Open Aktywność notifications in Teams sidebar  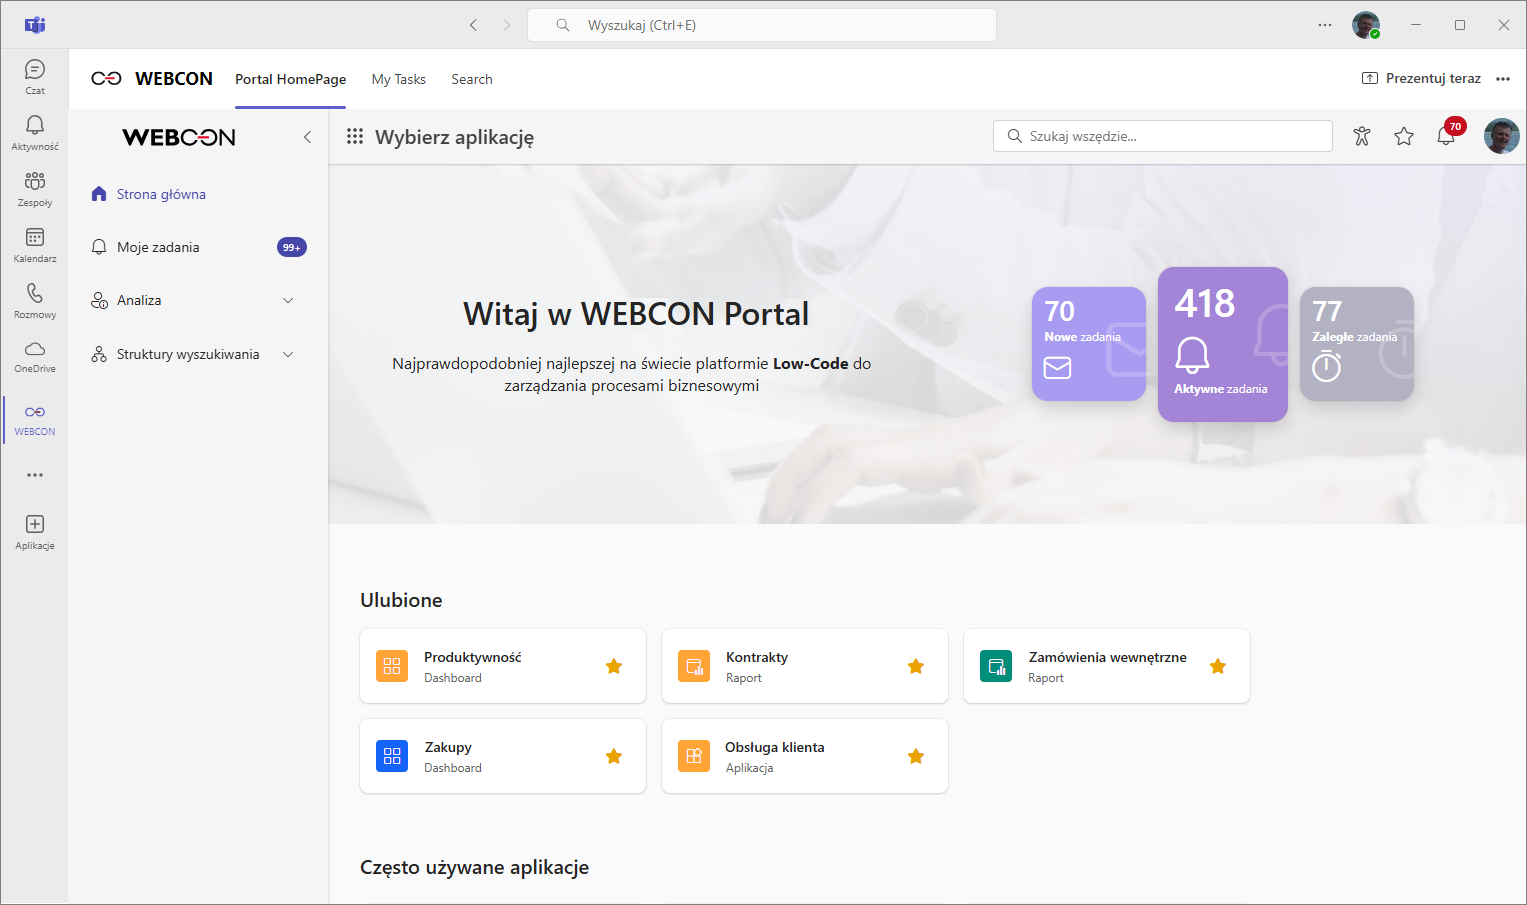(35, 133)
